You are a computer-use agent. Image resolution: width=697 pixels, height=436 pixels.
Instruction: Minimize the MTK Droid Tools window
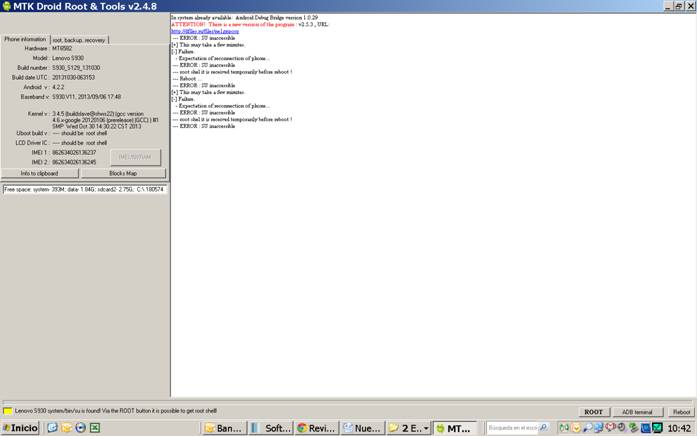pos(669,6)
